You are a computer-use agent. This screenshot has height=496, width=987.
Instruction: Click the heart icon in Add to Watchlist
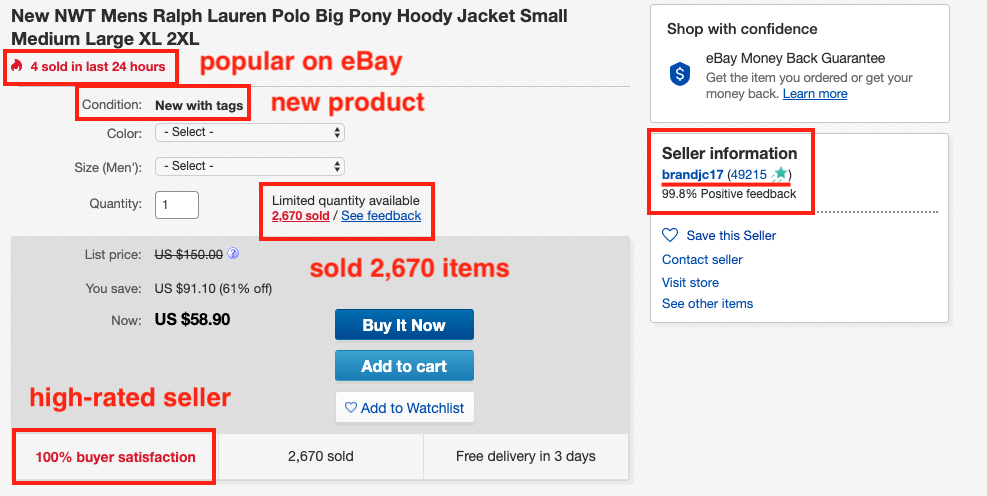[351, 409]
